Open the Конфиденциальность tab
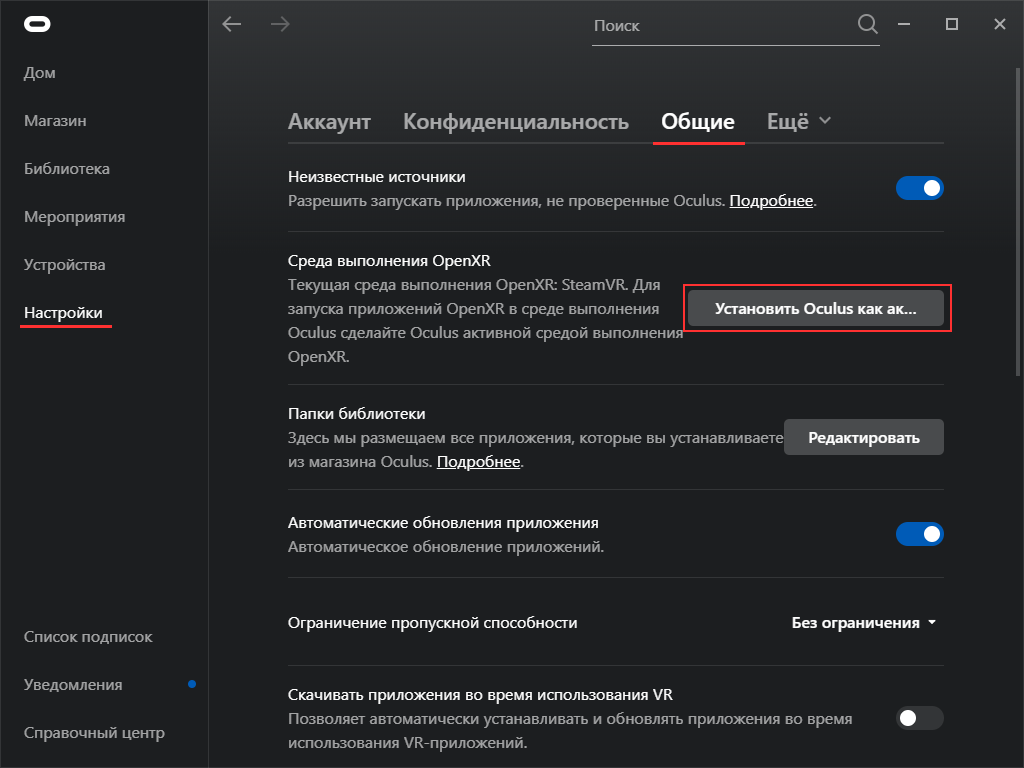 515,122
